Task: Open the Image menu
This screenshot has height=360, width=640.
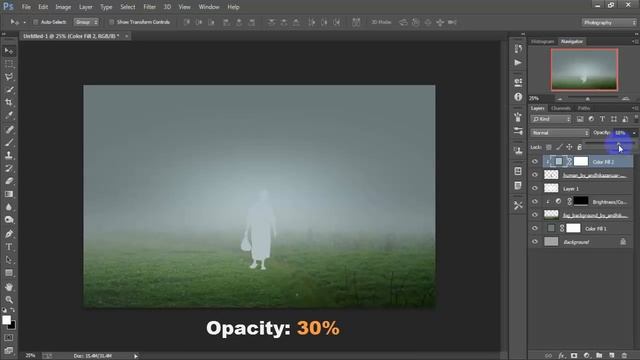Action: (63, 7)
